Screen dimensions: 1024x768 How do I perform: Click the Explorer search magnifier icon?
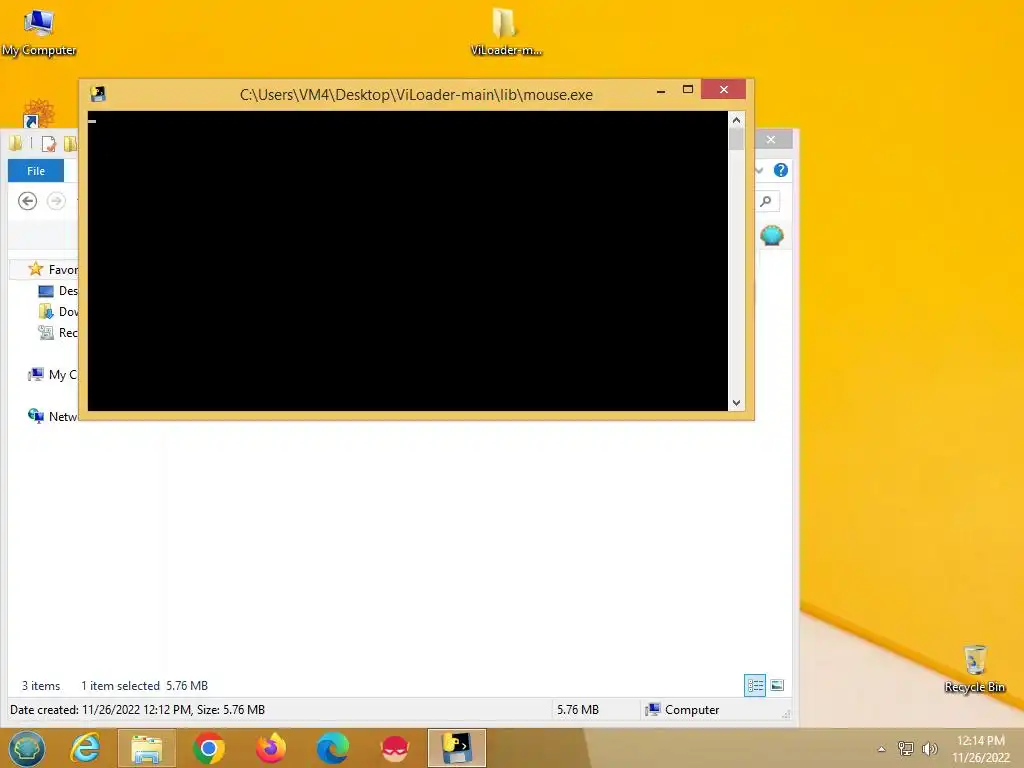pos(766,201)
